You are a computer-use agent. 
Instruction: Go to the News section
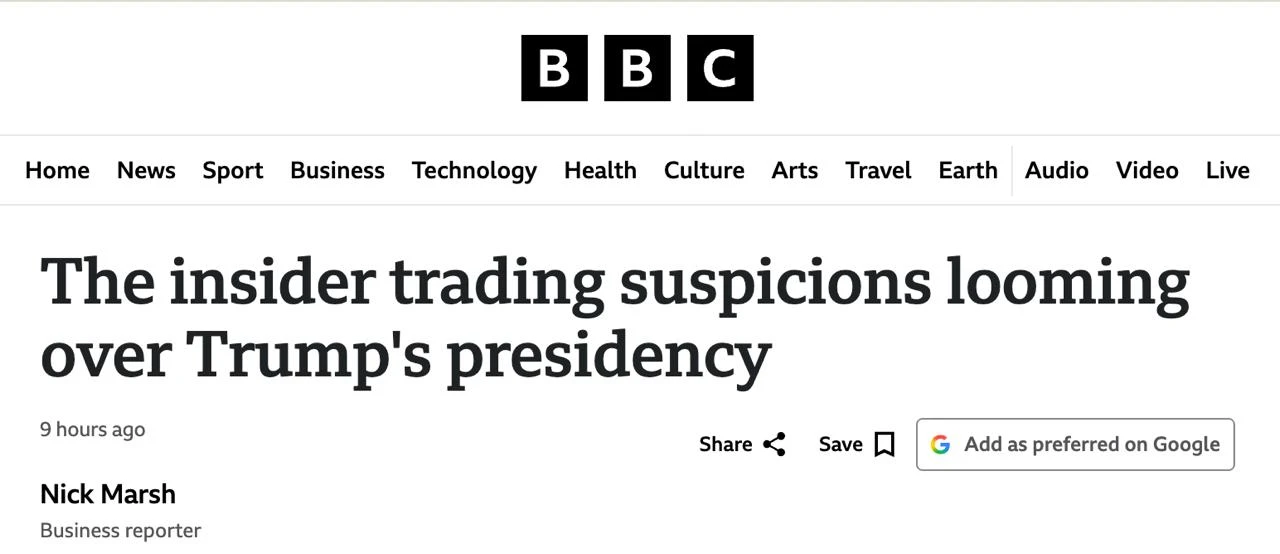click(x=146, y=170)
